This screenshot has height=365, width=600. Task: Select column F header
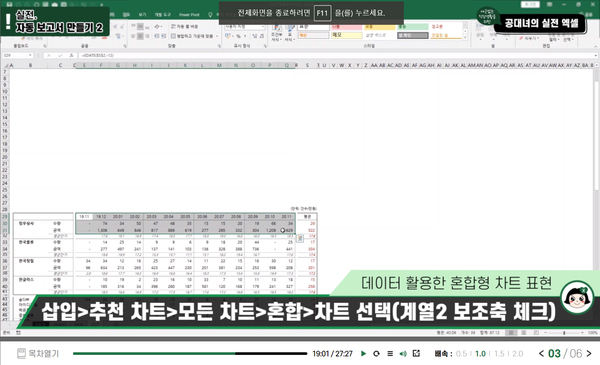[x=101, y=65]
